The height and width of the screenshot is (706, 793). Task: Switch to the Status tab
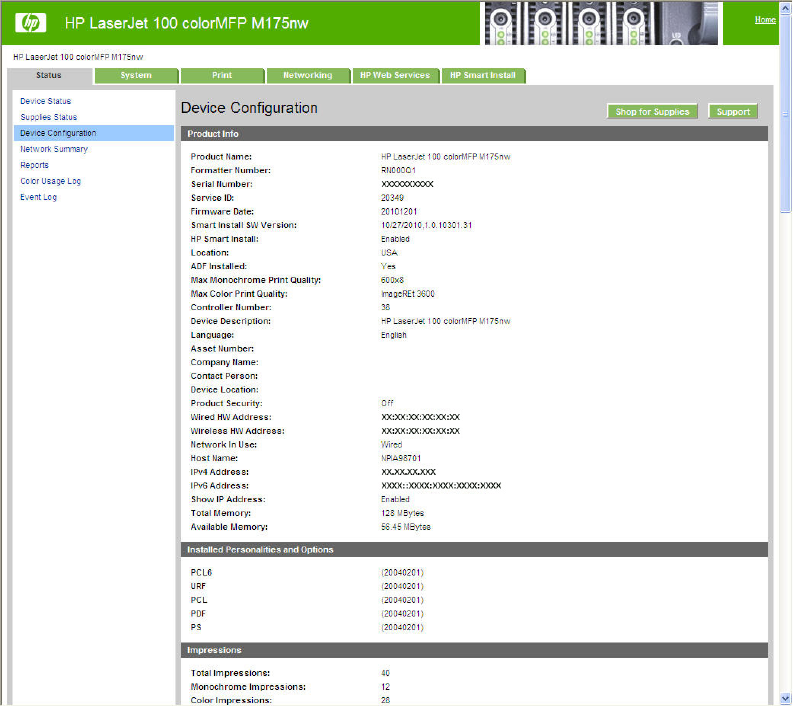[x=49, y=75]
